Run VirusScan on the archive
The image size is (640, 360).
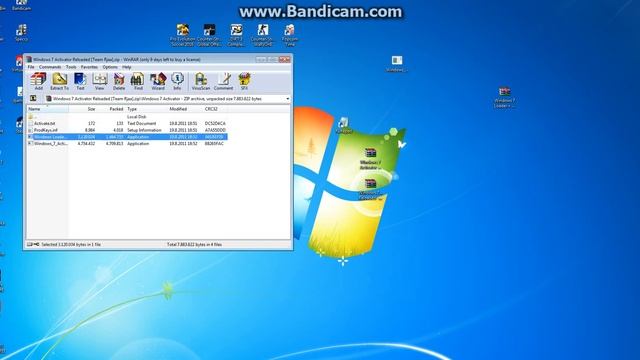click(x=201, y=81)
